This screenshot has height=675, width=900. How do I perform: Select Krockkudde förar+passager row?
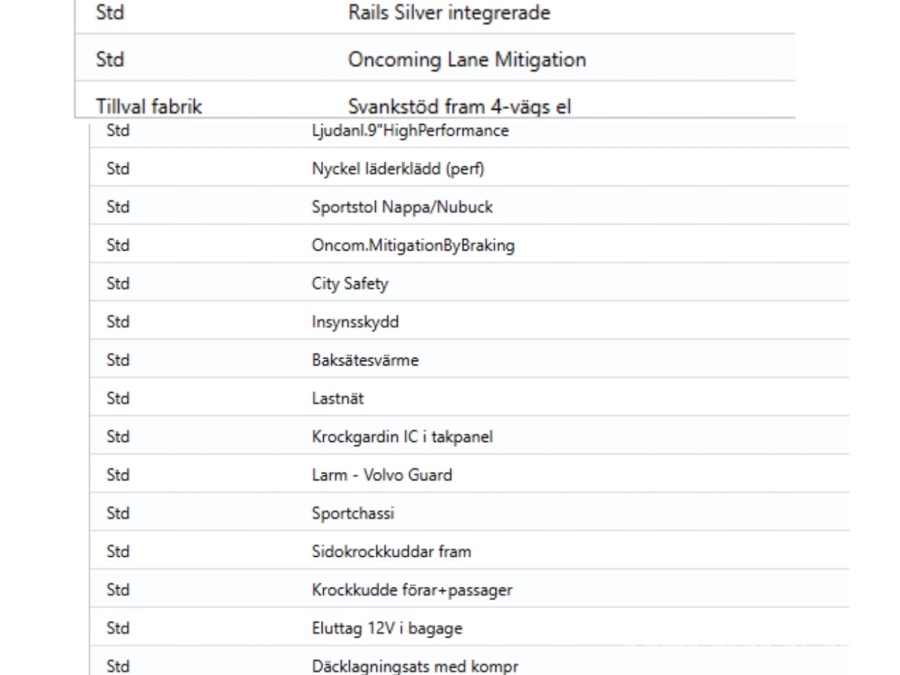(x=412, y=590)
